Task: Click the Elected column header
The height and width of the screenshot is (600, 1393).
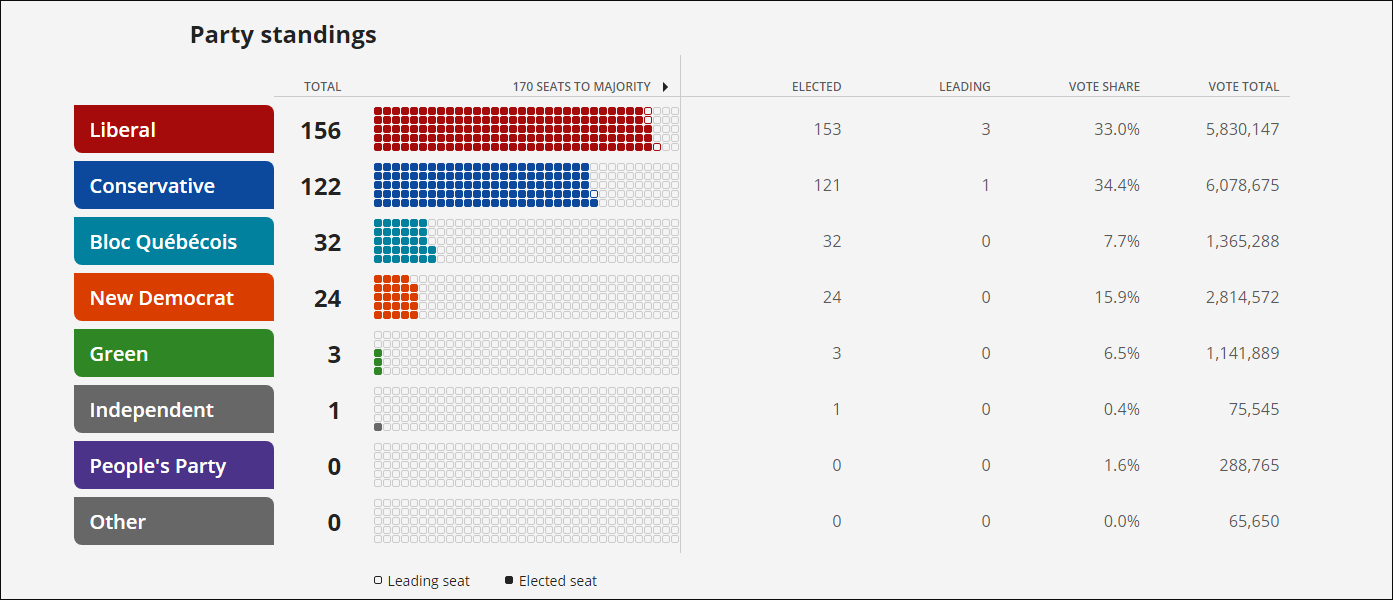Action: pos(817,87)
